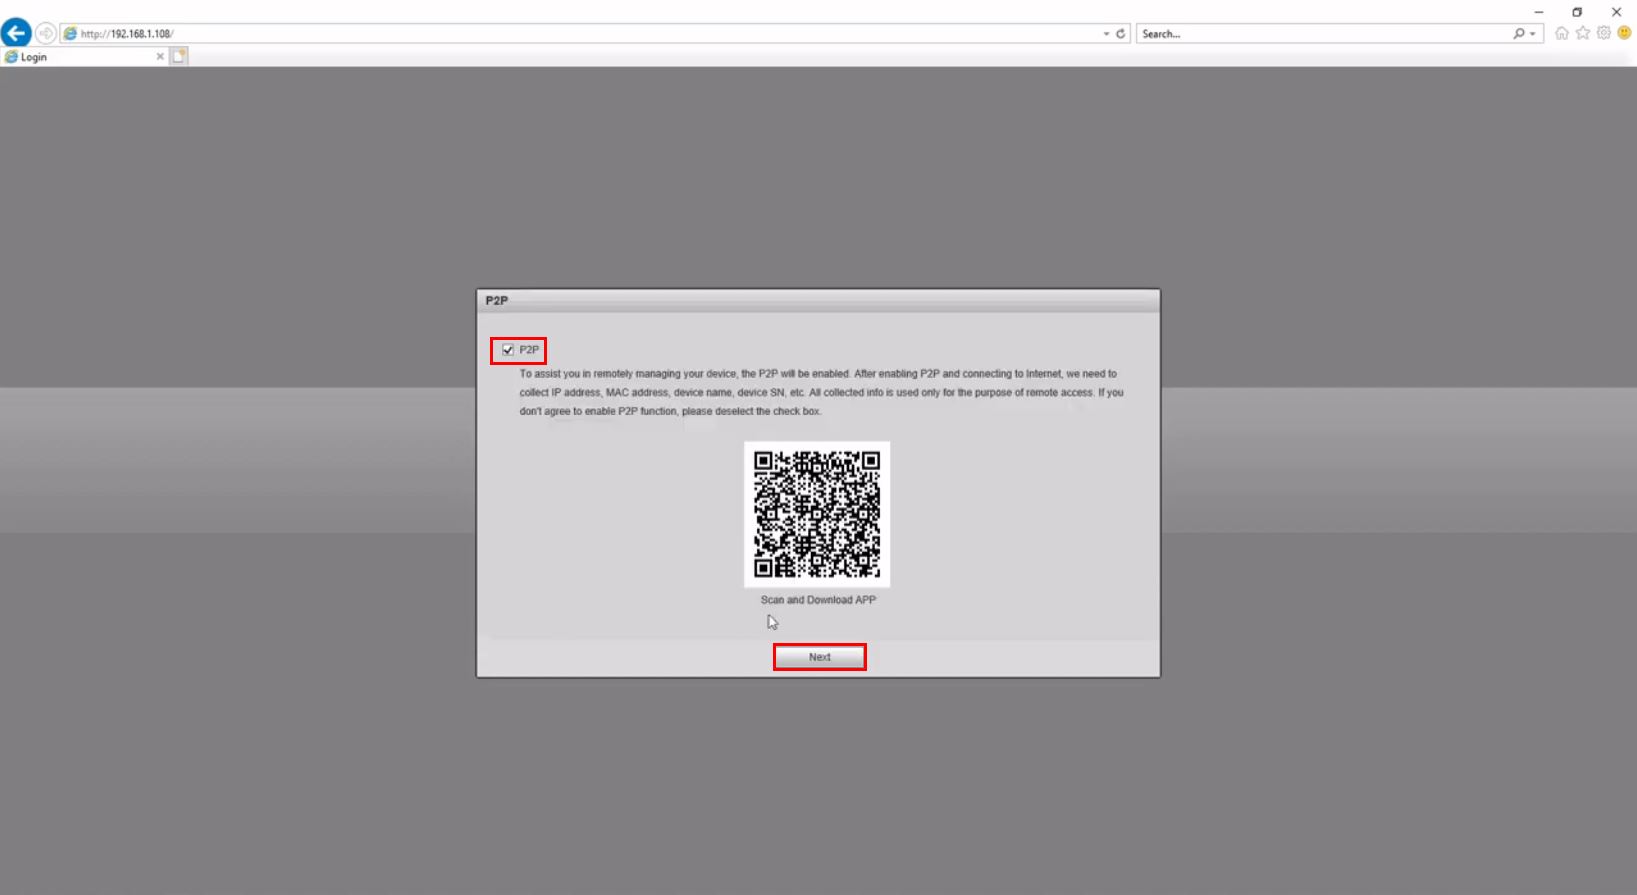Open the browser Home icon

point(1562,33)
